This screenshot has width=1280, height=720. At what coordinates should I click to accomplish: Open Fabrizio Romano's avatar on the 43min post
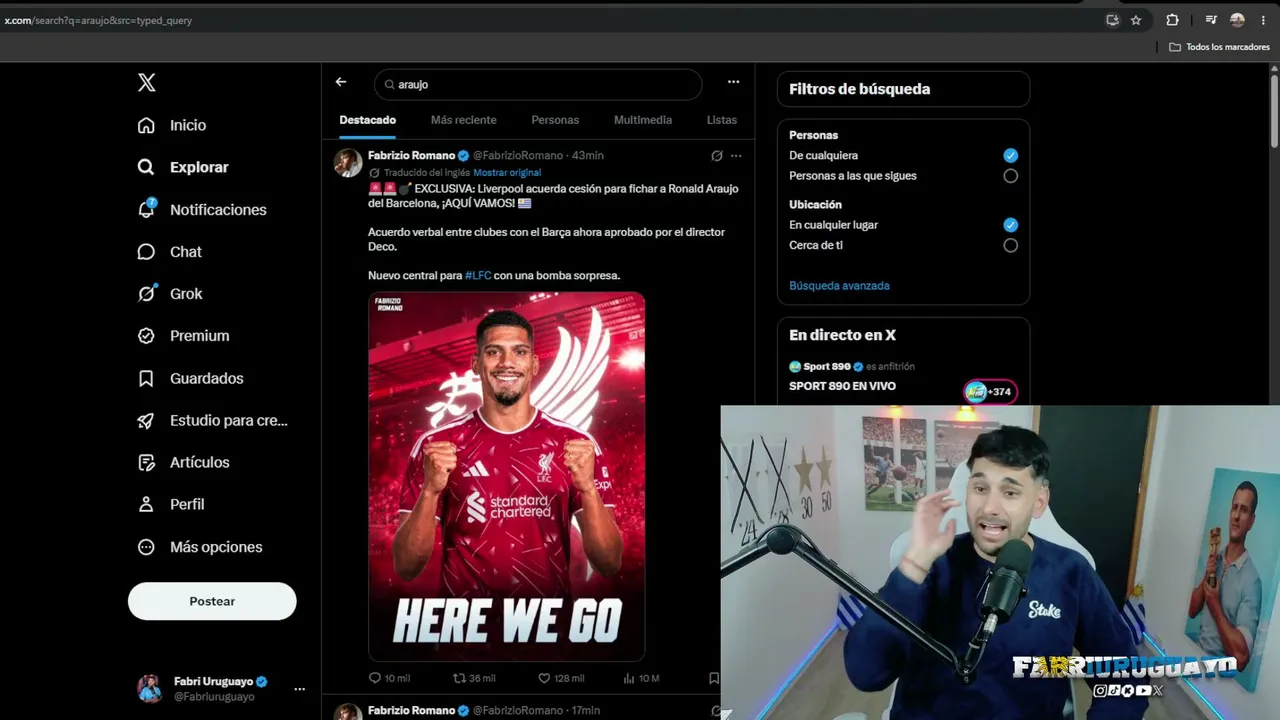pyautogui.click(x=348, y=163)
